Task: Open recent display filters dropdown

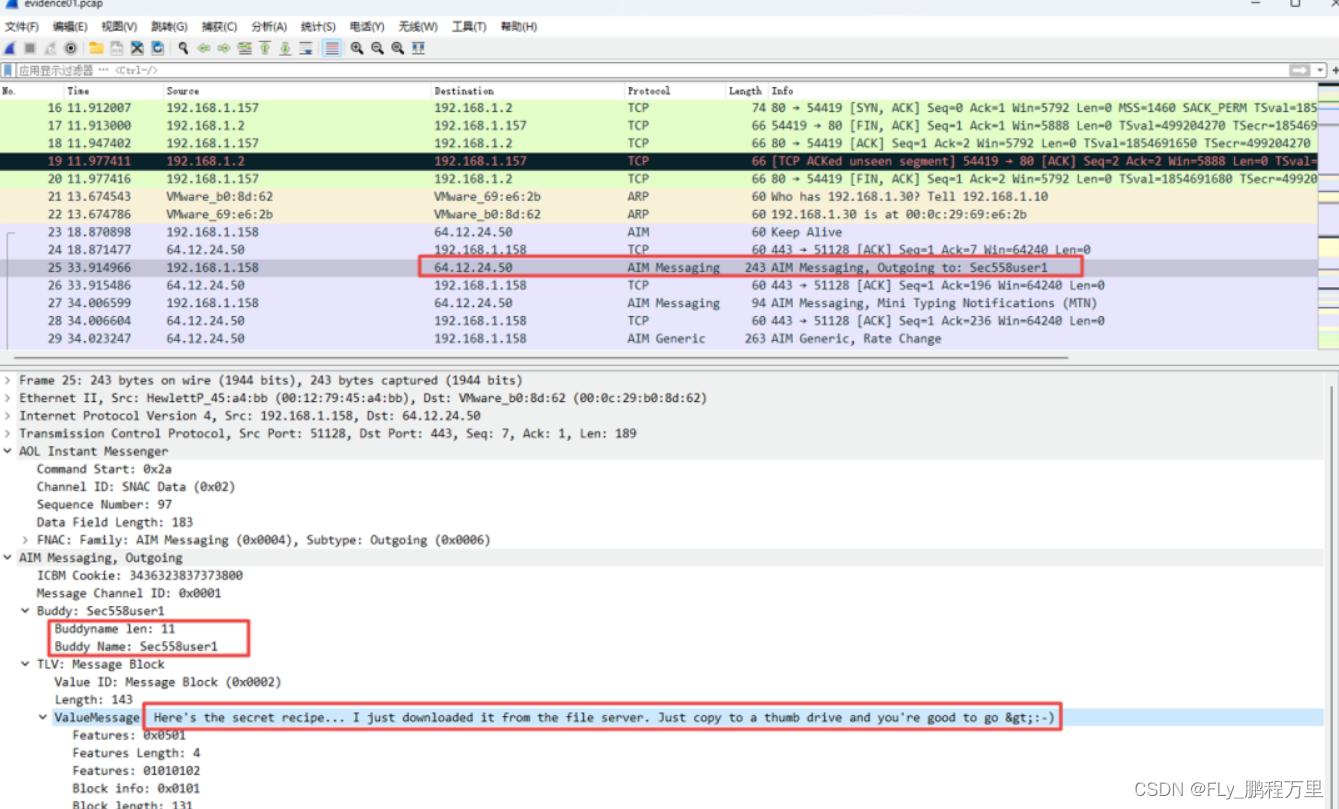Action: [1321, 71]
